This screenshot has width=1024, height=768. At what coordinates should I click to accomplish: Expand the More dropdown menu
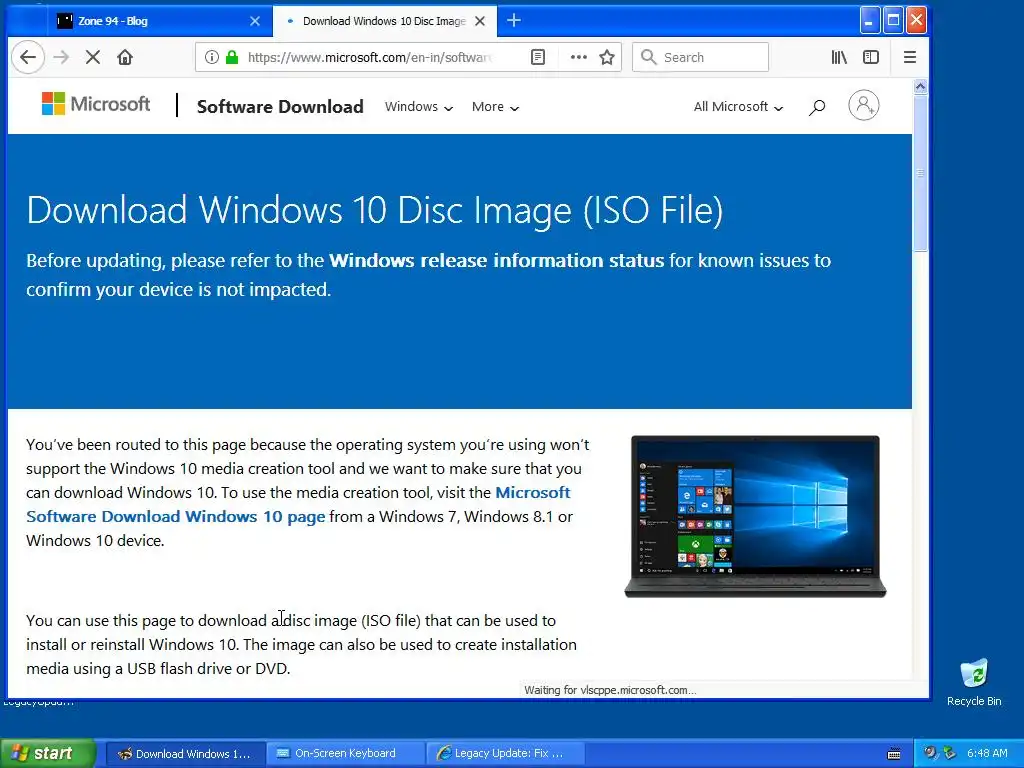tap(496, 106)
